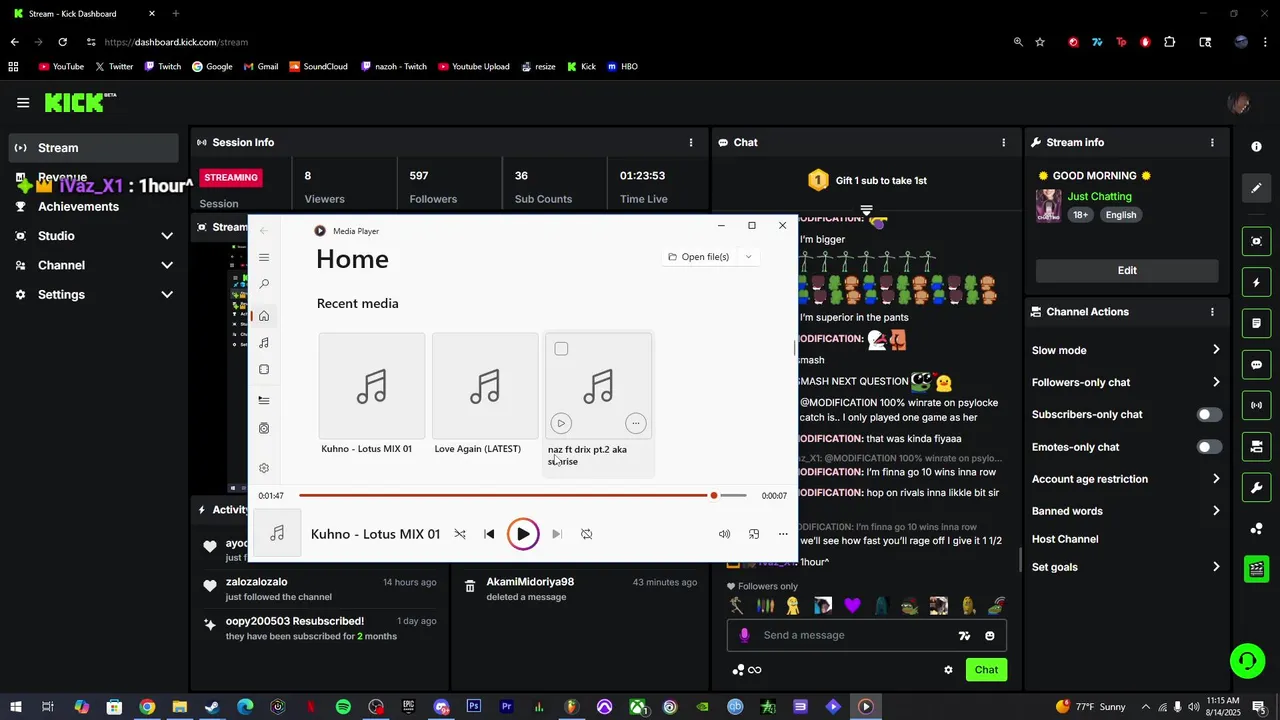Open Media Player more options ellipsis
The width and height of the screenshot is (1280, 720).
783,534
